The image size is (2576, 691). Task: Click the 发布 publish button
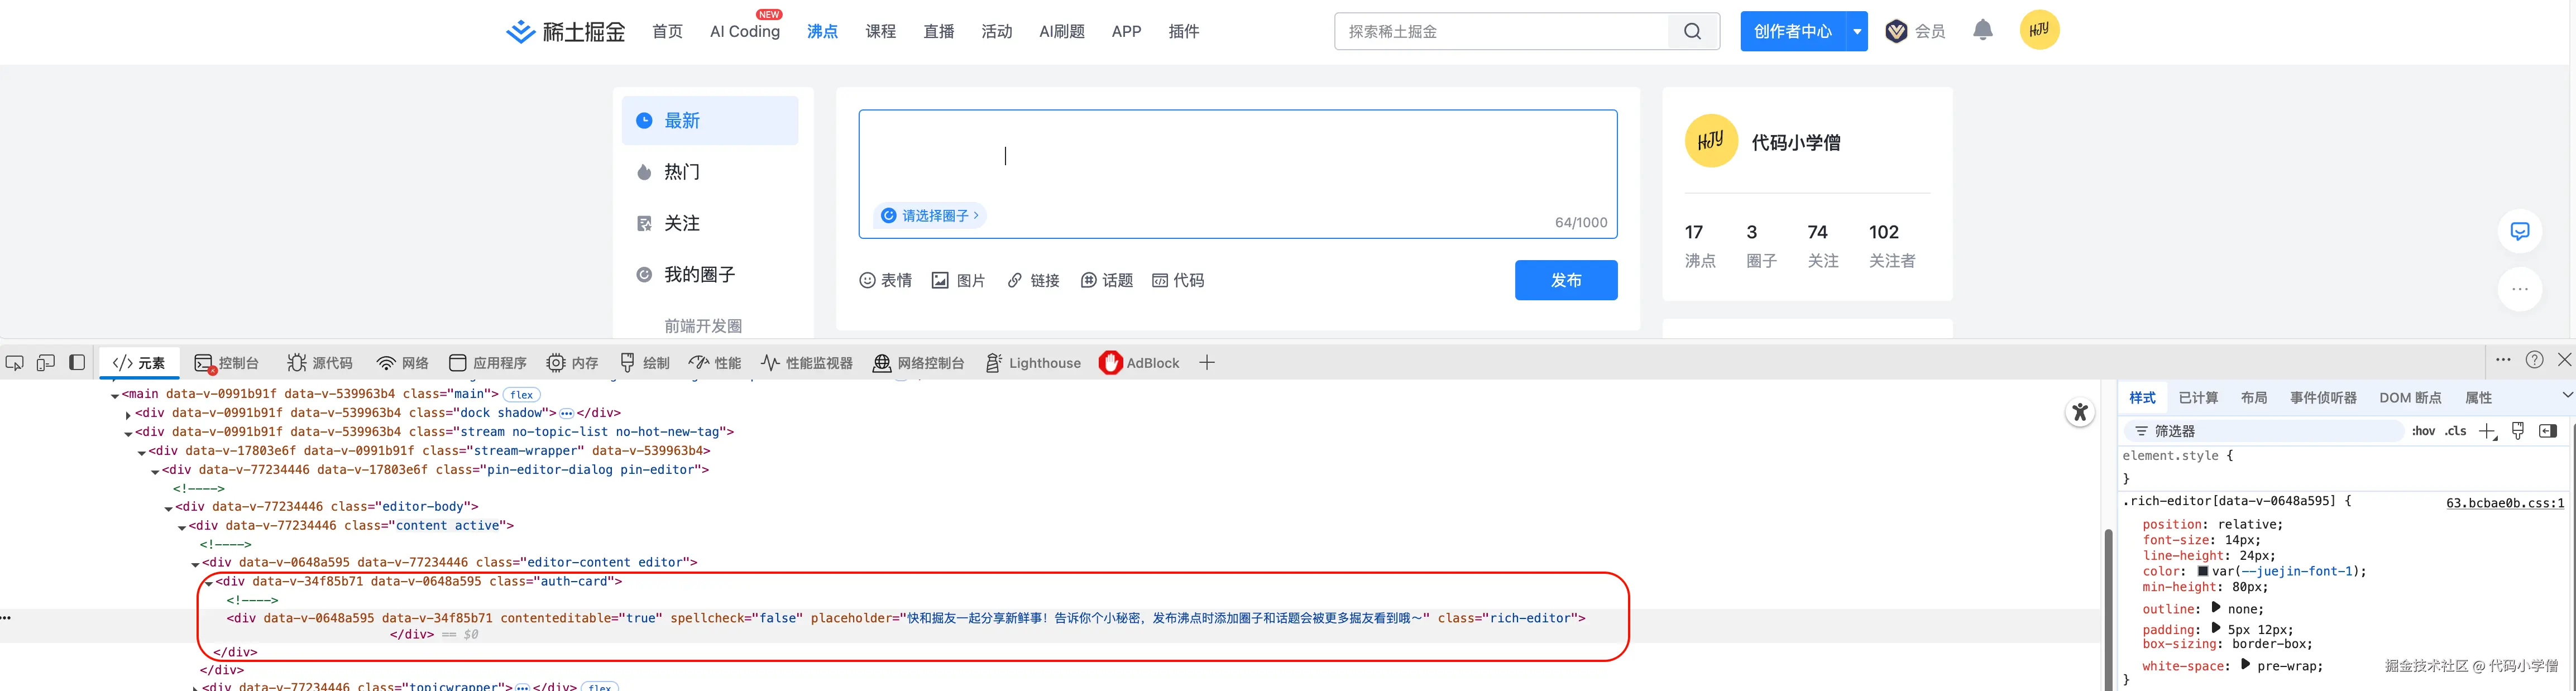click(x=1565, y=281)
